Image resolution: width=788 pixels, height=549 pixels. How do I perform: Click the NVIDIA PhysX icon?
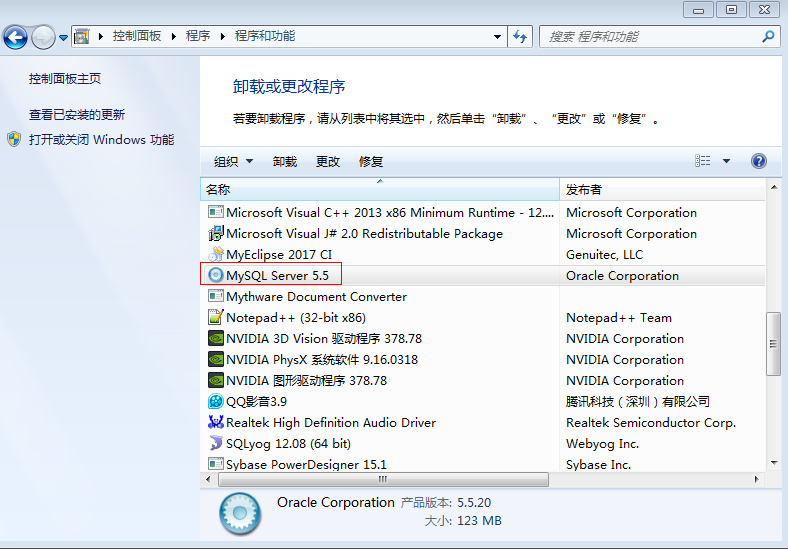click(x=216, y=359)
